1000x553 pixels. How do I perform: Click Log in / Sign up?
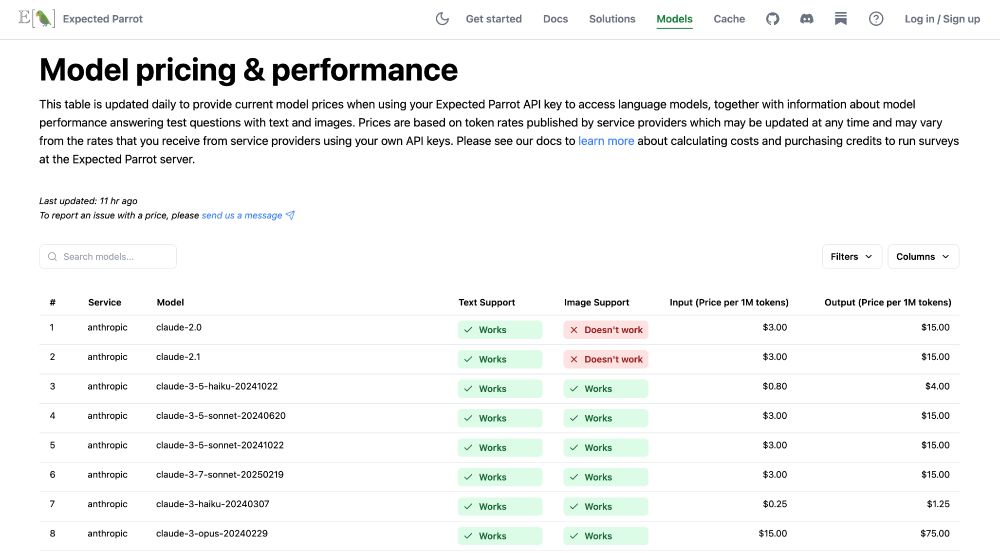942,19
